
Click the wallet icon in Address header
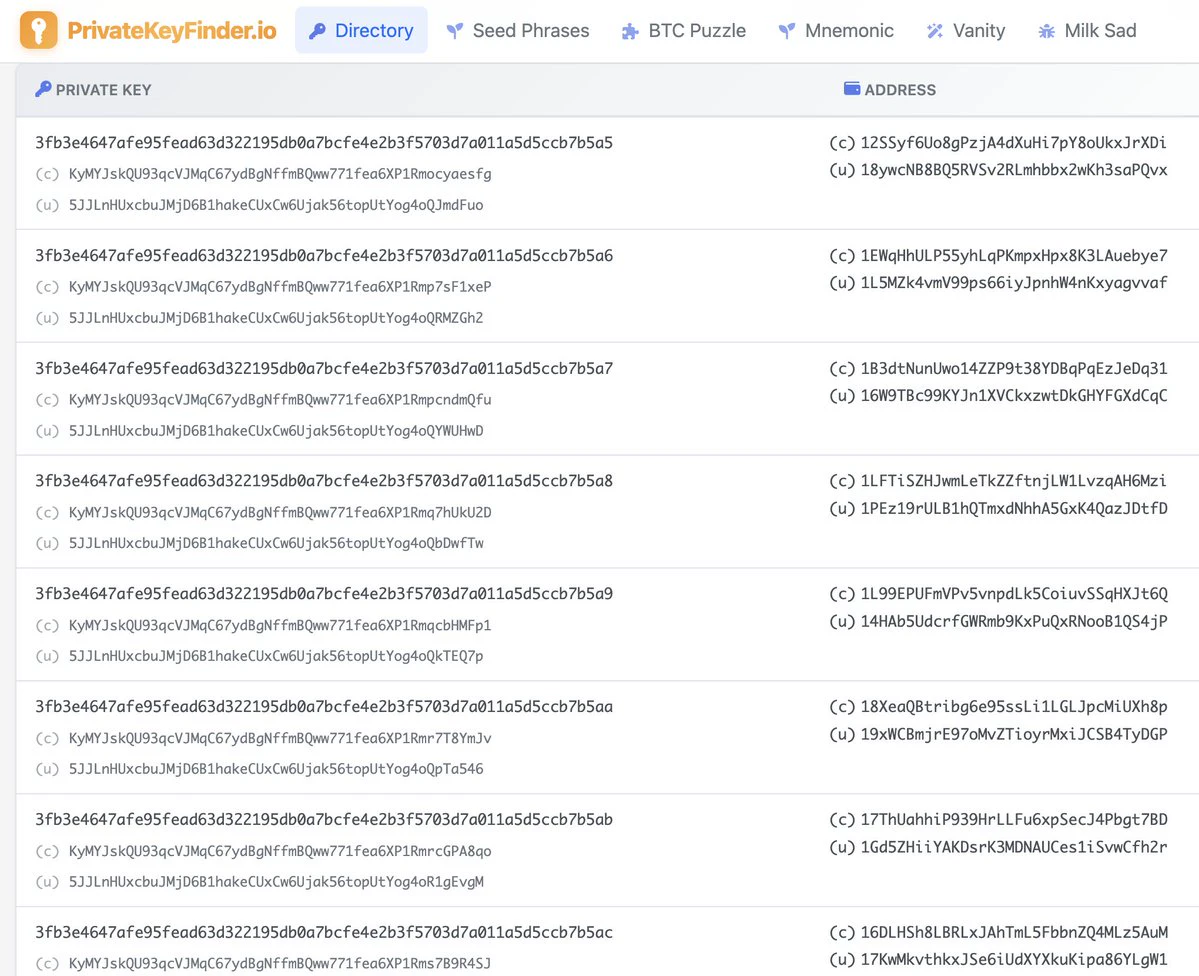(852, 89)
